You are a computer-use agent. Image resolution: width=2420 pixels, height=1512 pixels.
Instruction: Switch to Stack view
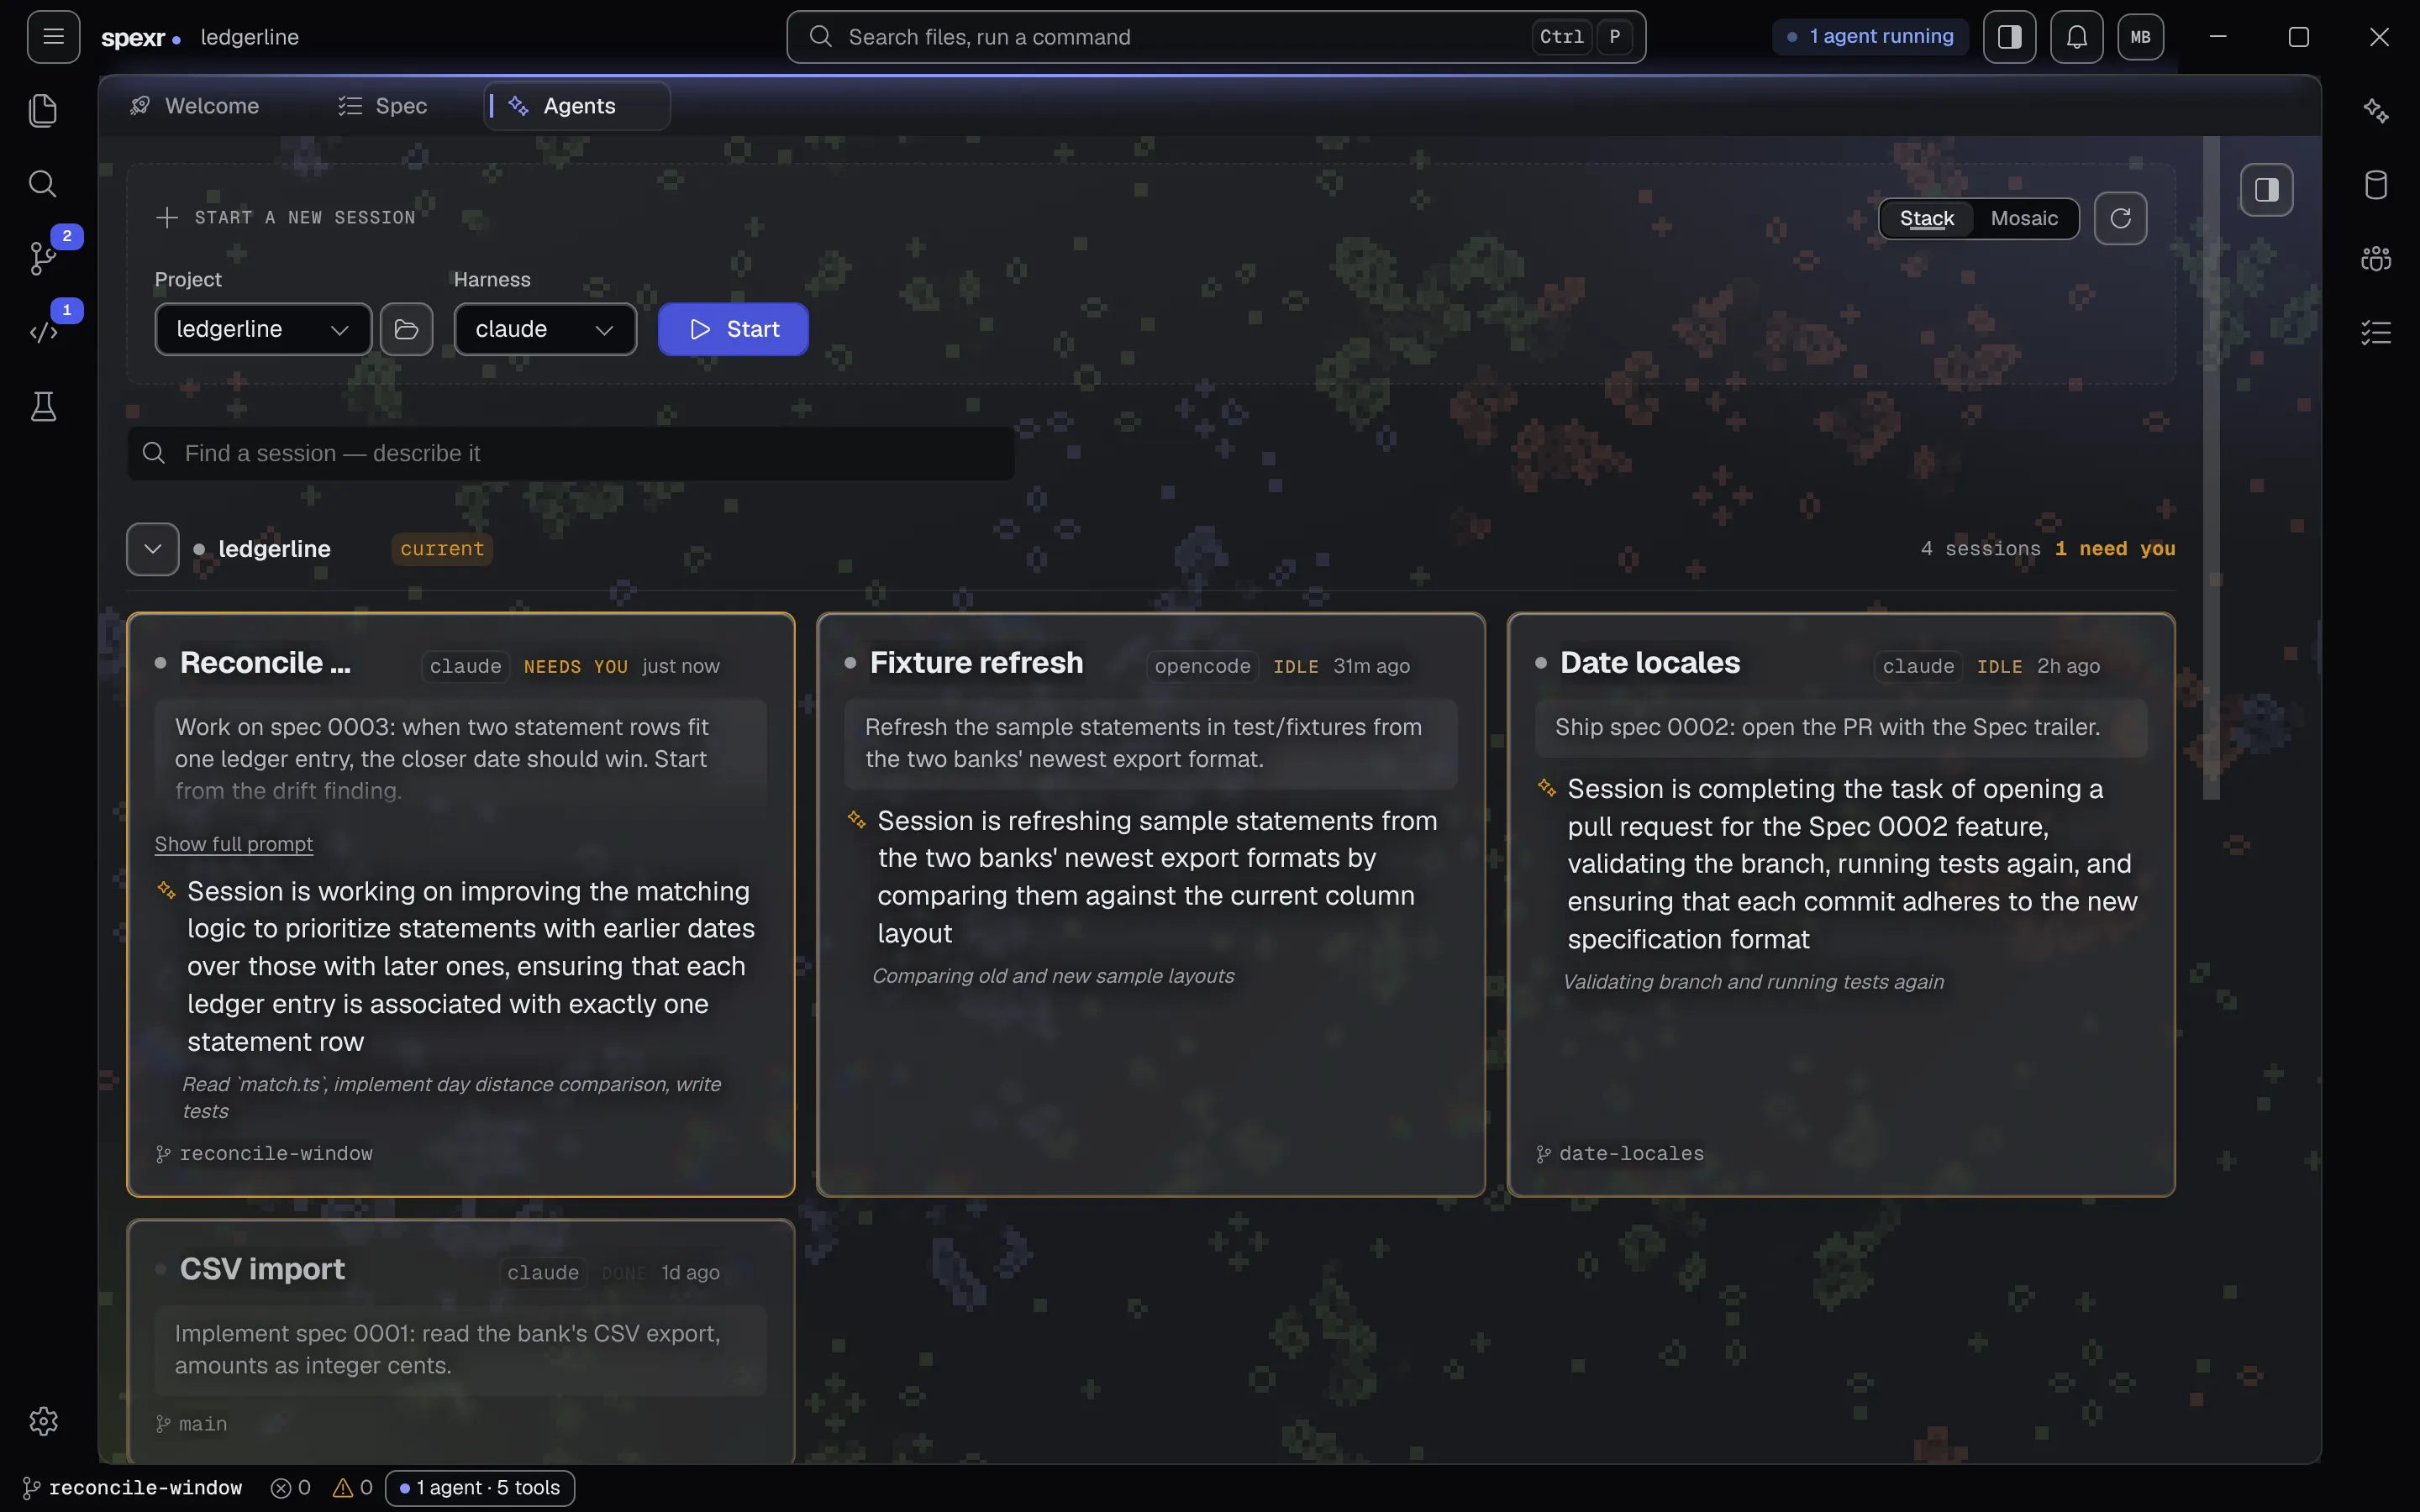[1926, 218]
